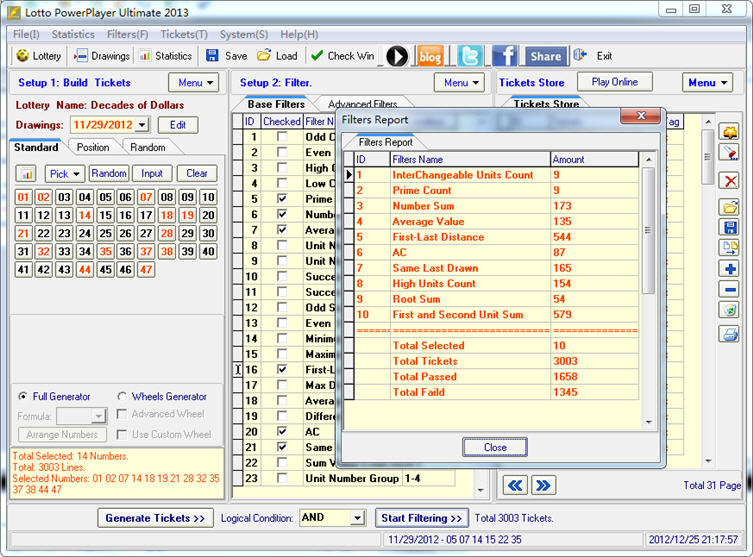Switch to Advanced Filters tab

click(x=363, y=104)
